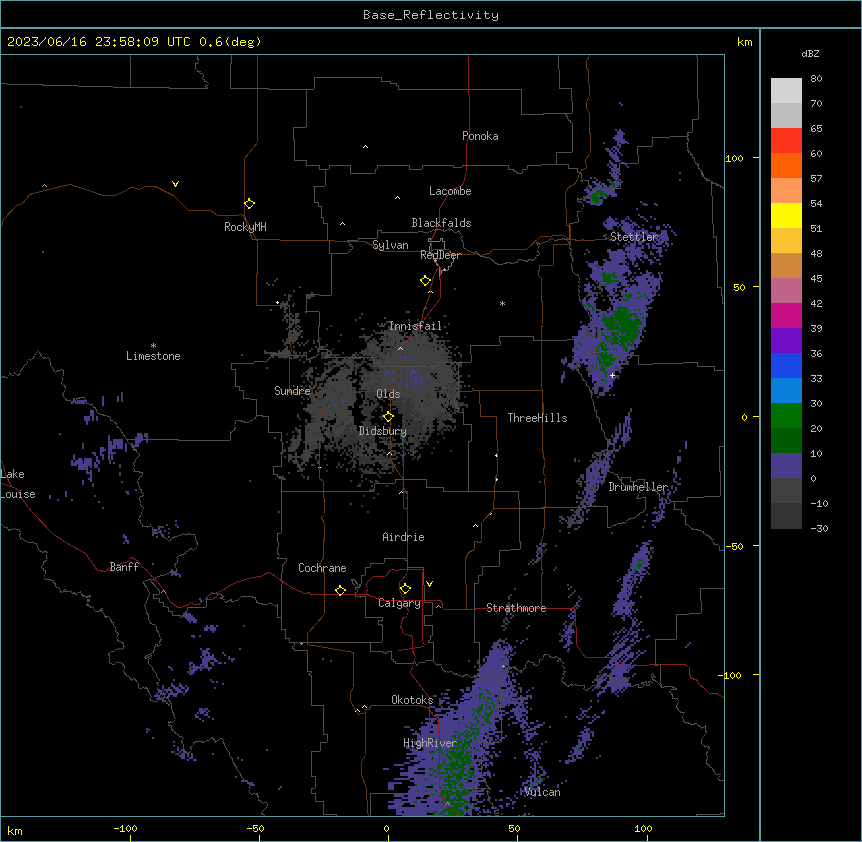Click the Limestone map label
862x842 pixels.
pos(153,356)
